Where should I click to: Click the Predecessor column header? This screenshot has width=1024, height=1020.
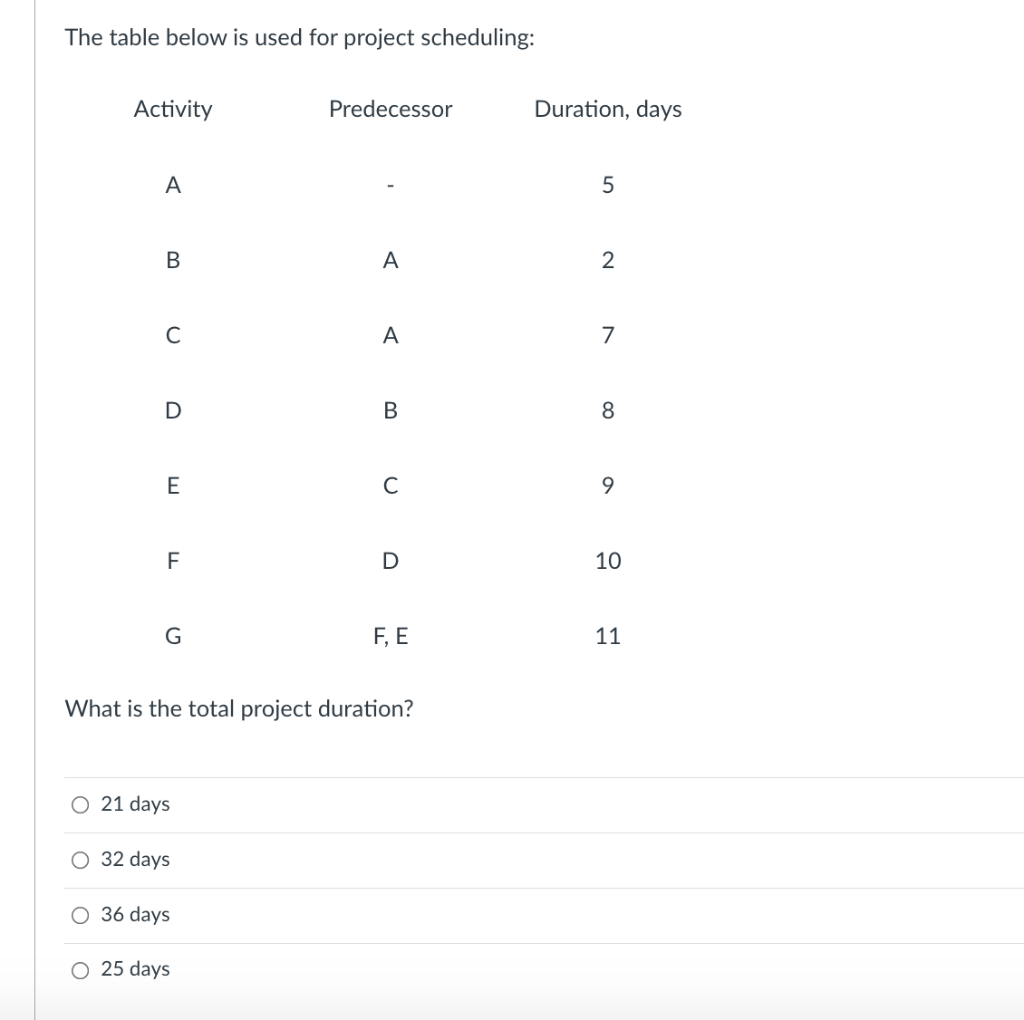[x=390, y=109]
